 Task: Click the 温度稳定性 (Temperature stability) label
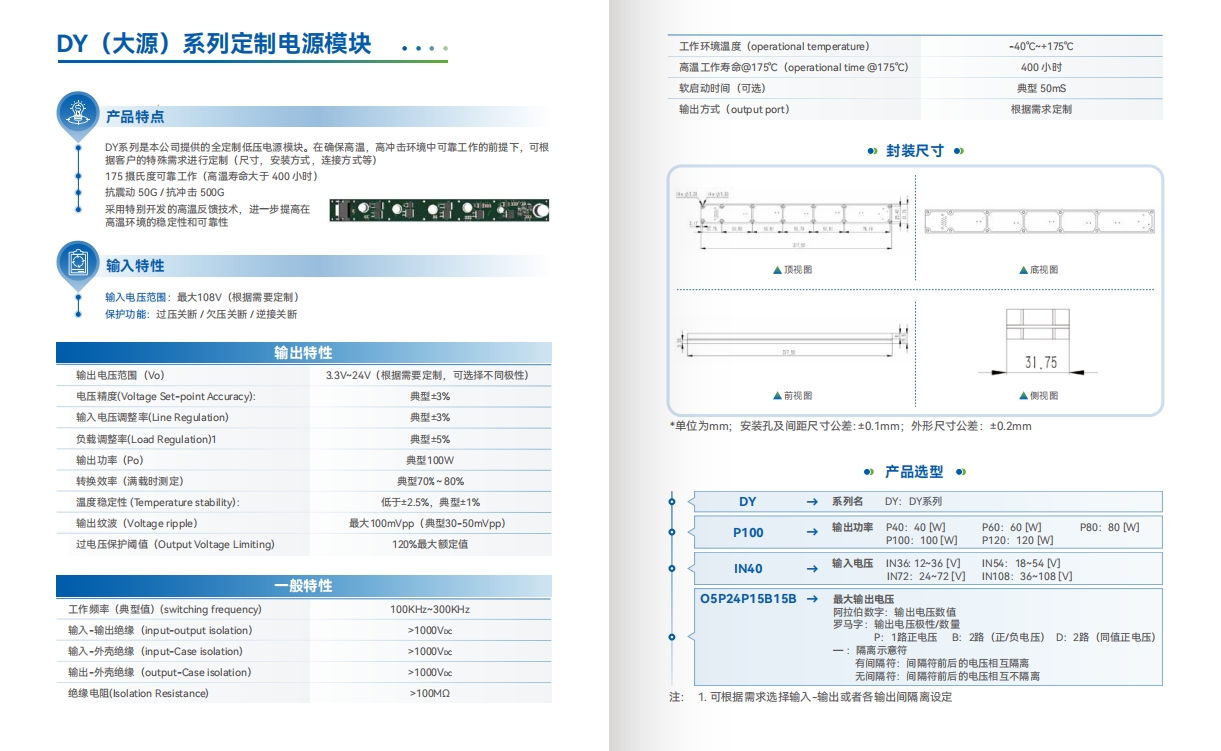click(x=158, y=502)
